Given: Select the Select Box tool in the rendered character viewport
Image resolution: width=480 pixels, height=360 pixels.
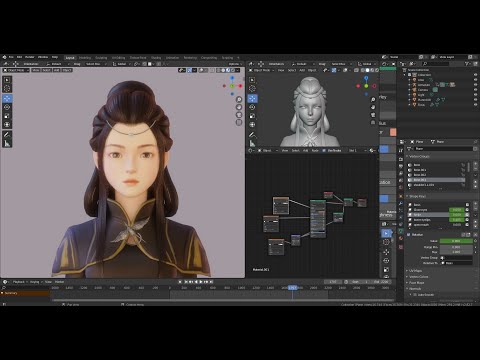Looking at the screenshot, I should [x=7, y=80].
